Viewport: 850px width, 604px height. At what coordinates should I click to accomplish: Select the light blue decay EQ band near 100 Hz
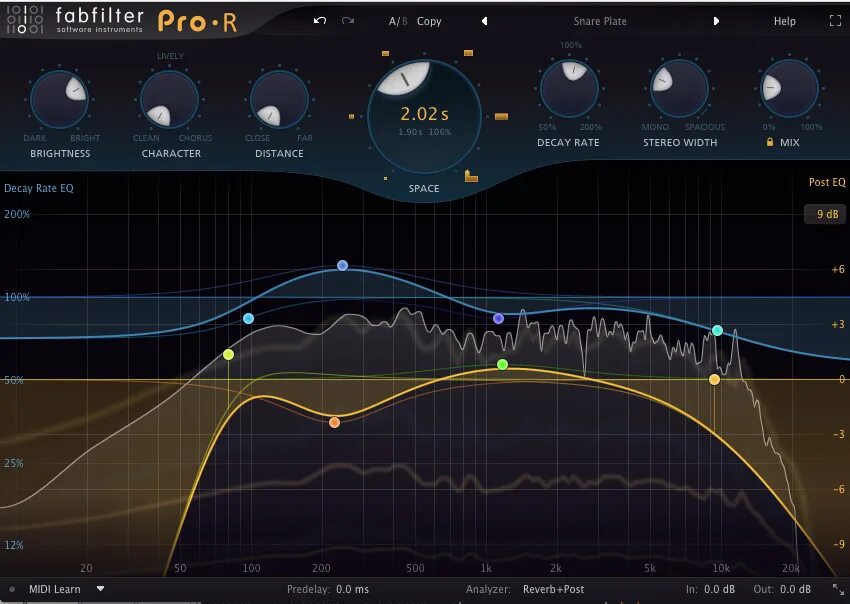[x=248, y=319]
